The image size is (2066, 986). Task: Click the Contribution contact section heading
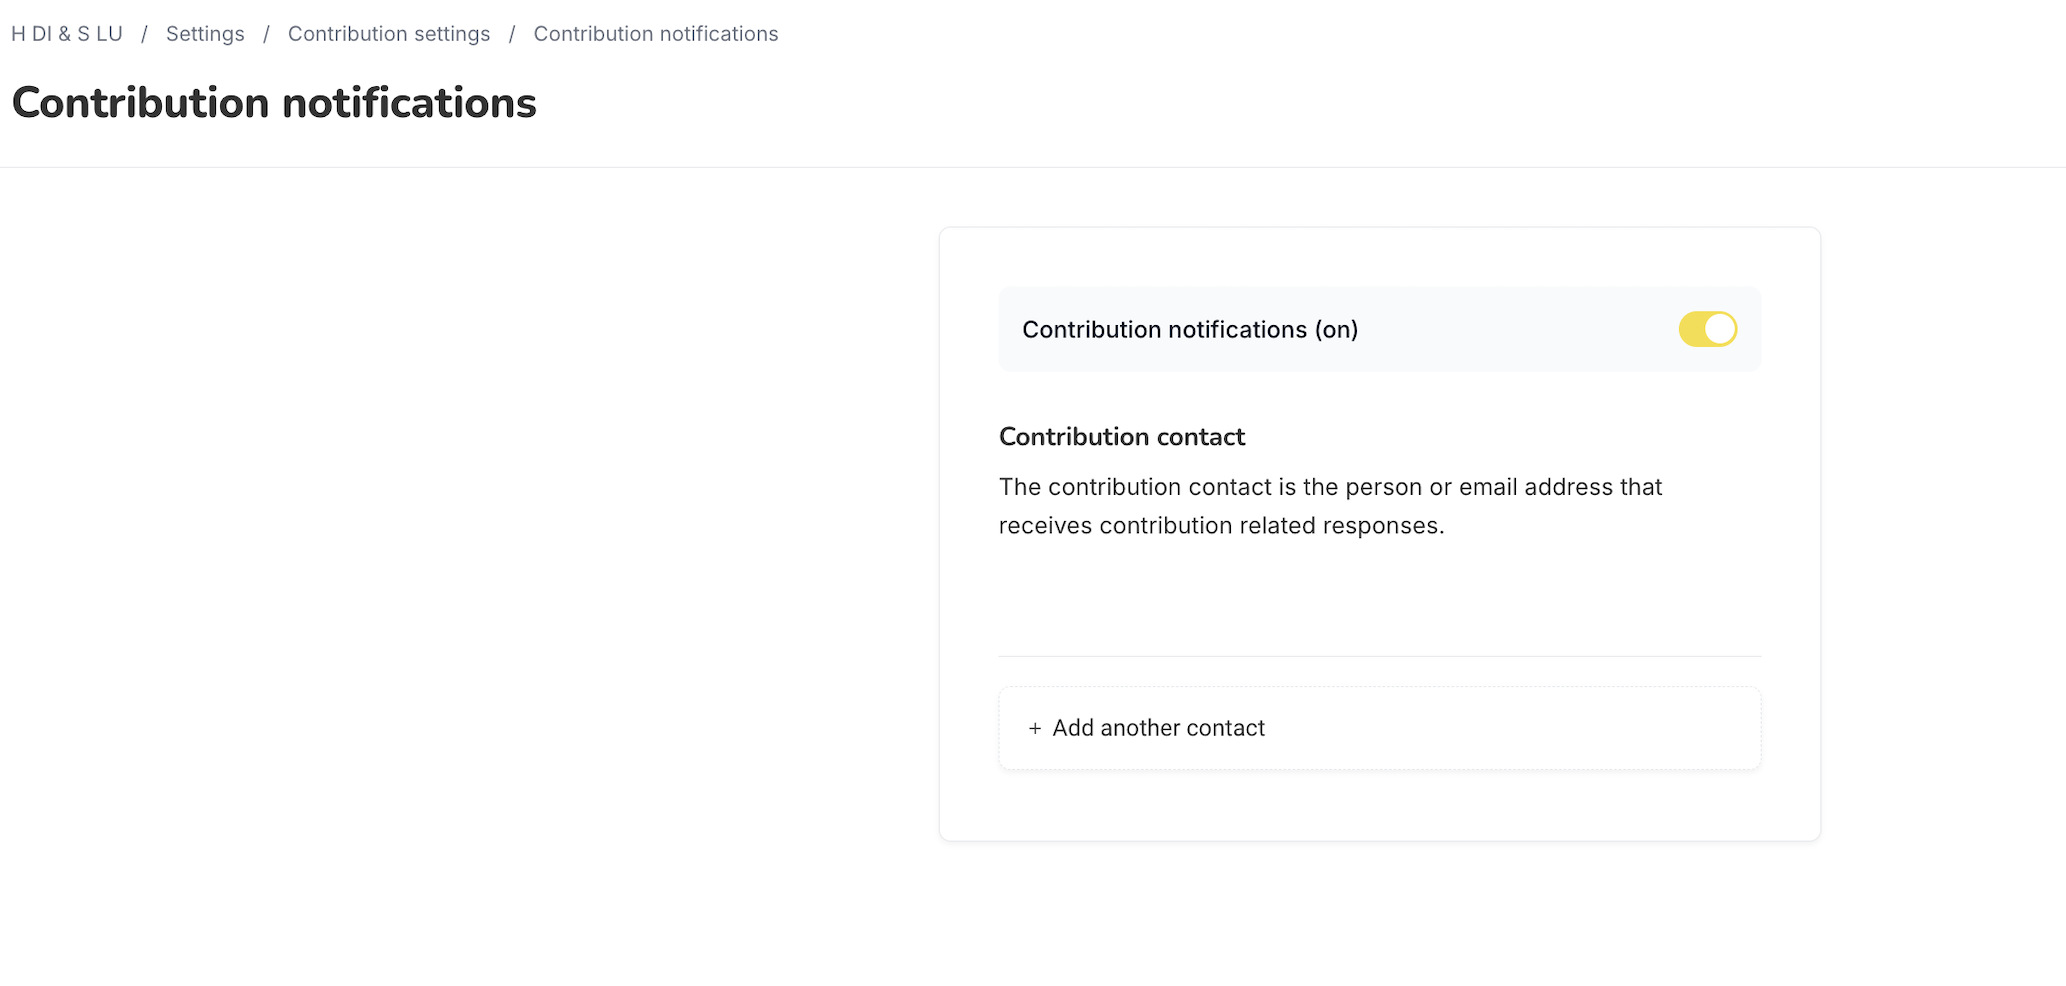coord(1122,437)
